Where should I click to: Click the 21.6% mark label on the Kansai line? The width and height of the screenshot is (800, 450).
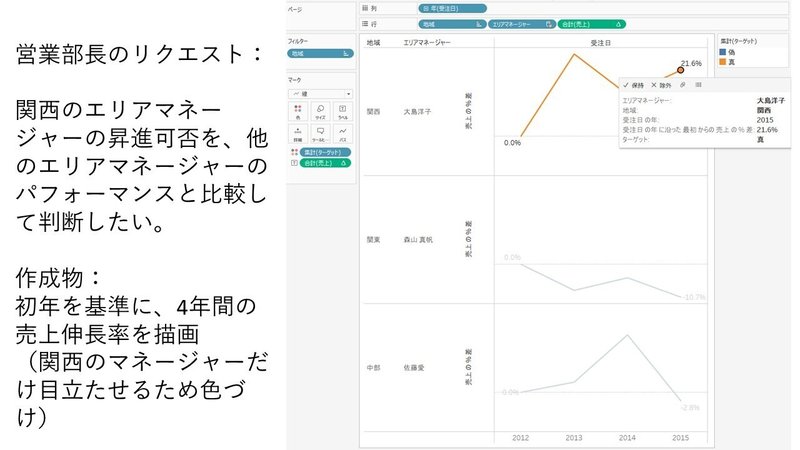pyautogui.click(x=691, y=63)
